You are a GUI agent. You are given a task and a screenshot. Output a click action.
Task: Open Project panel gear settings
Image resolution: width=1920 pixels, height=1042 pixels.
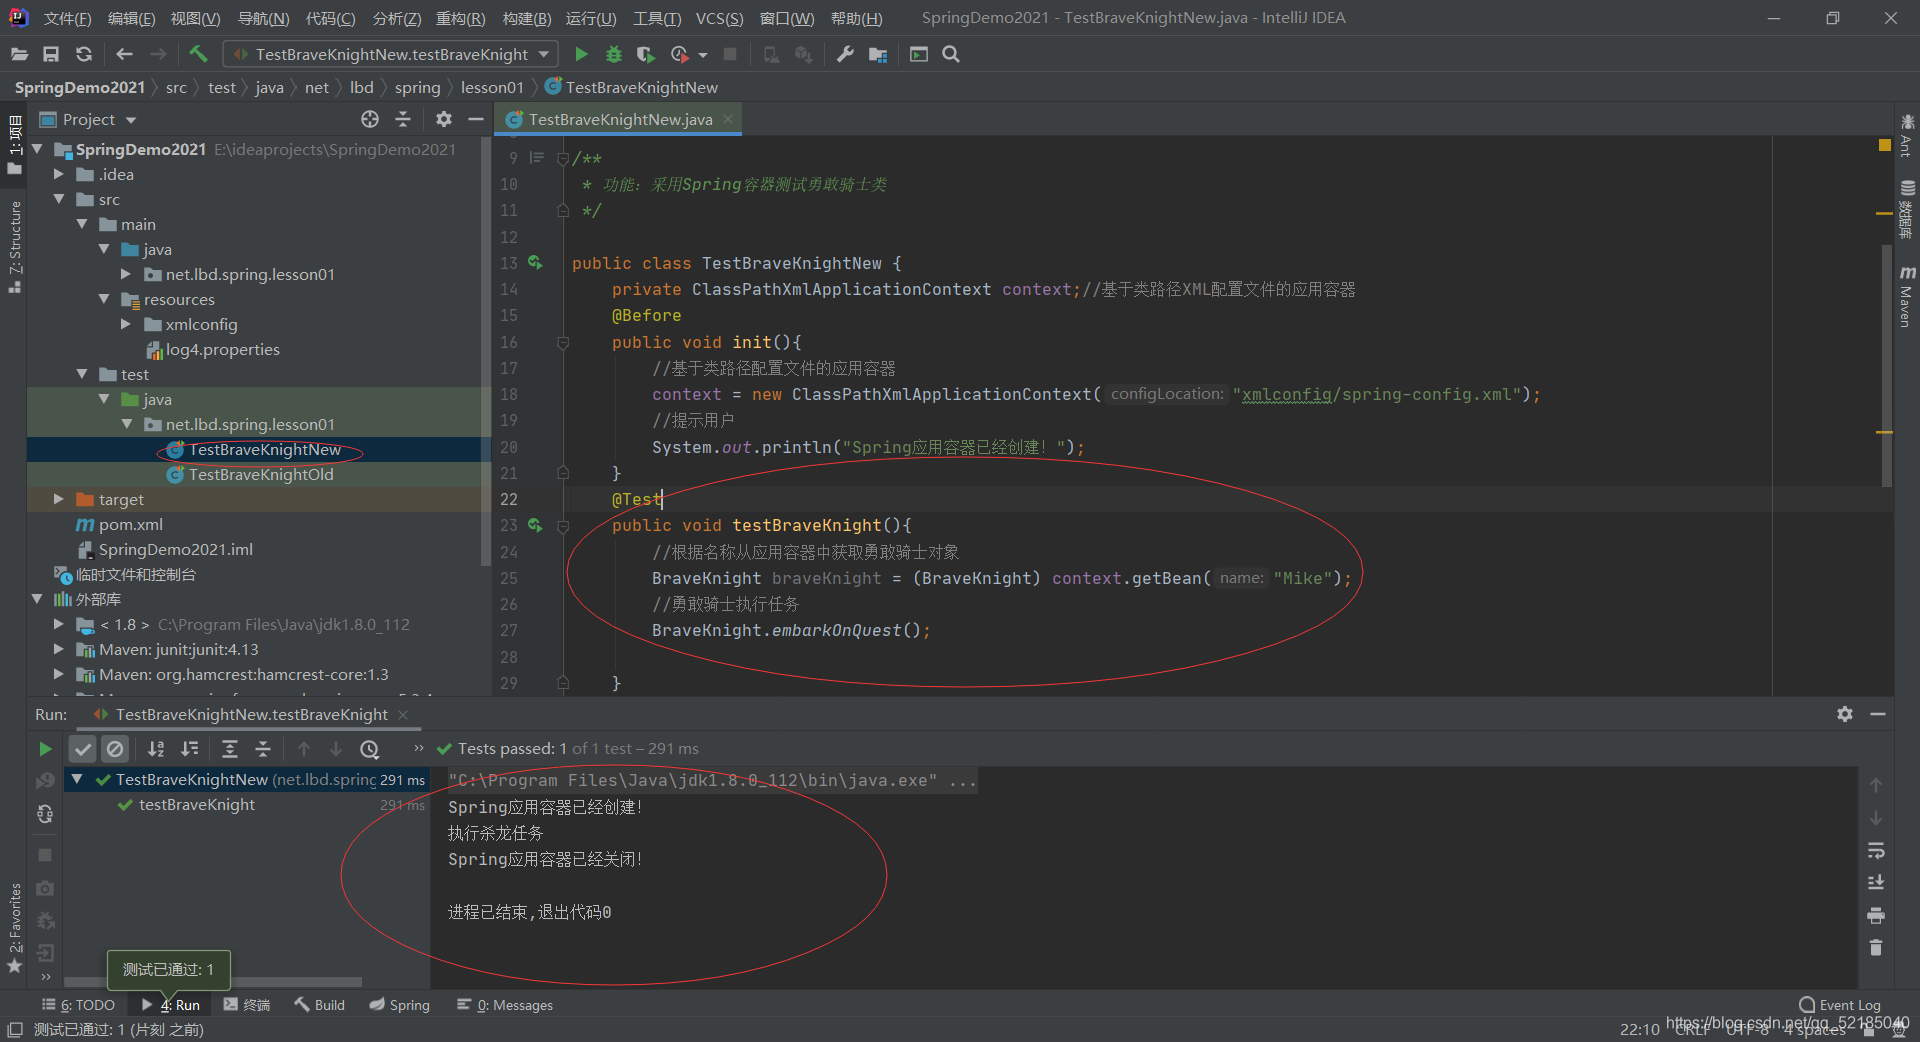click(x=444, y=119)
